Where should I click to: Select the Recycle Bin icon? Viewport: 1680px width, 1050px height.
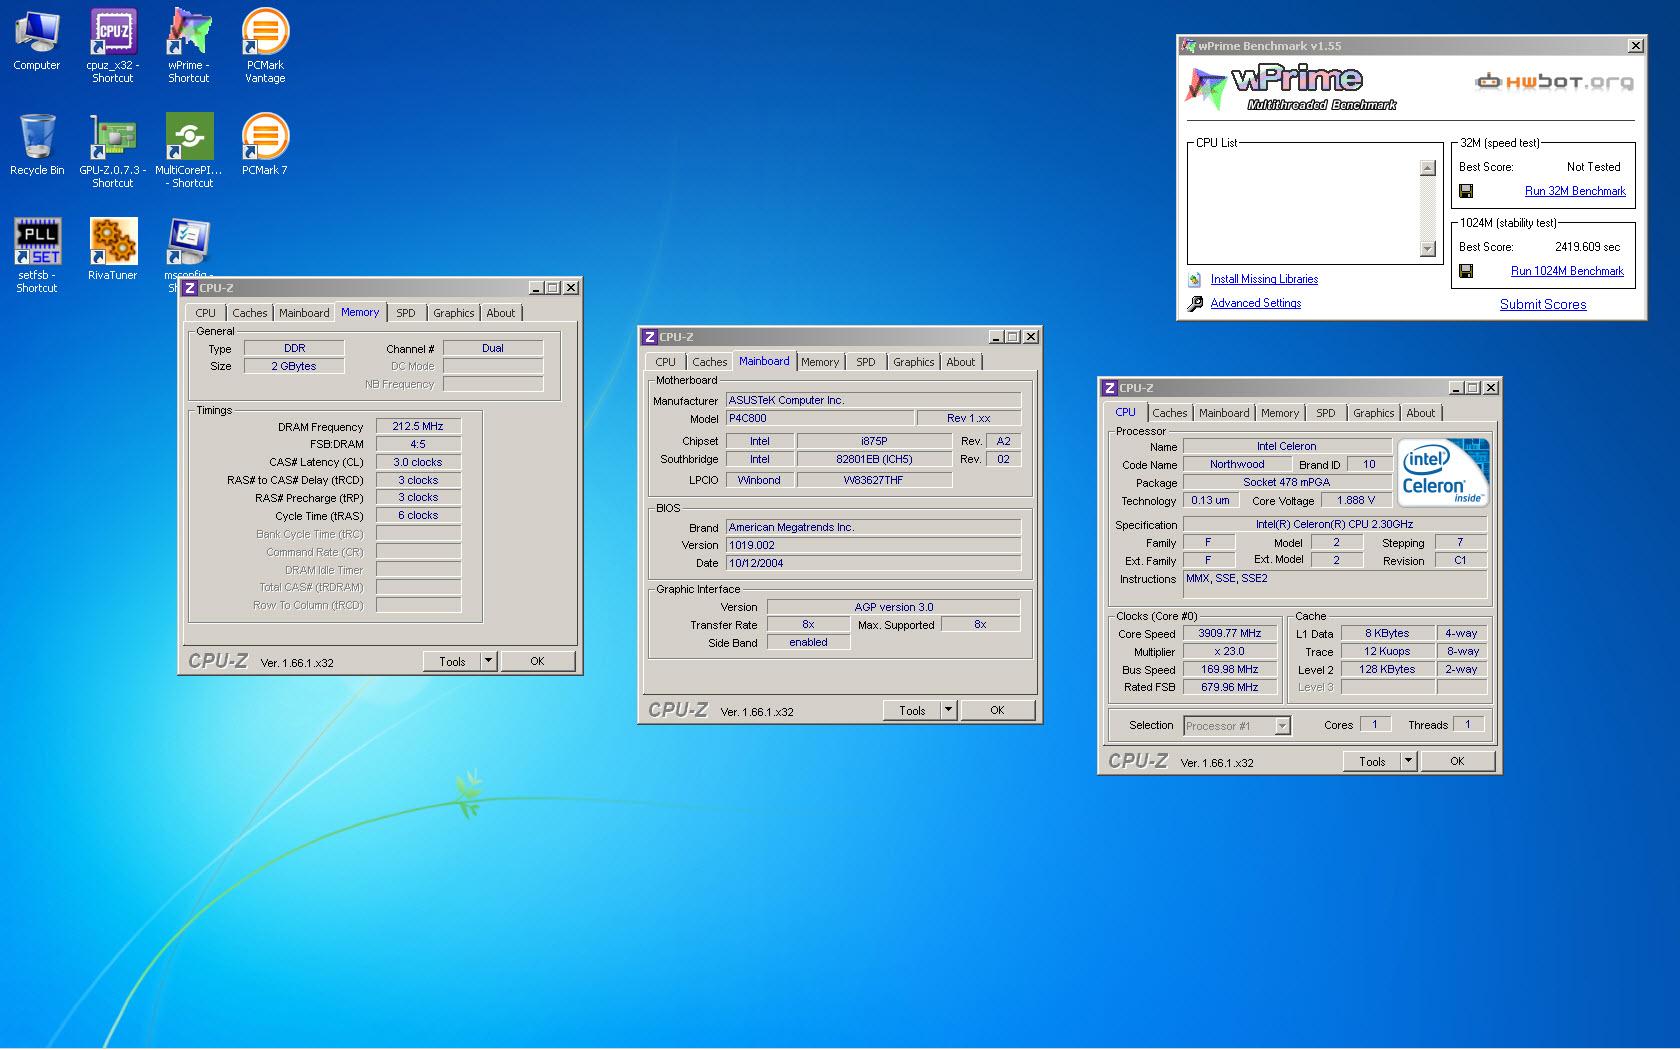(x=37, y=145)
